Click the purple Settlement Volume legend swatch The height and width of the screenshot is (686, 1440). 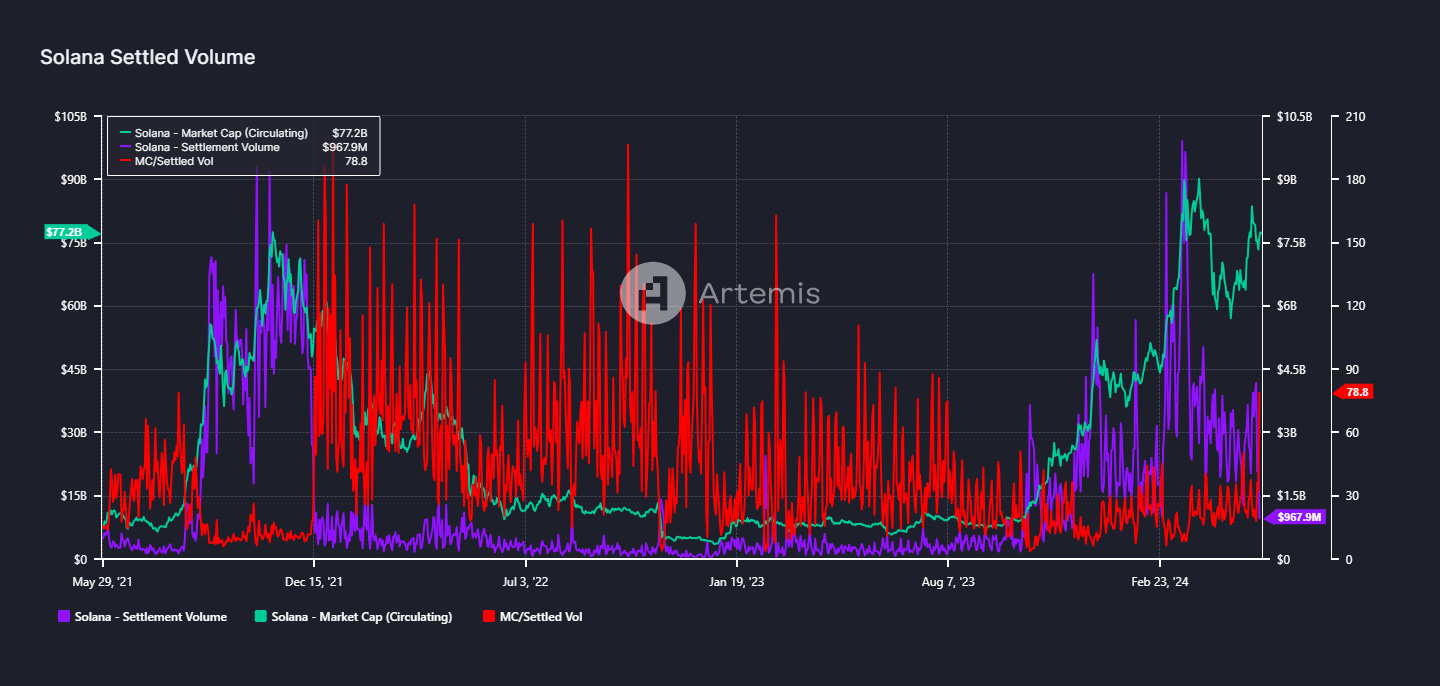[64, 617]
